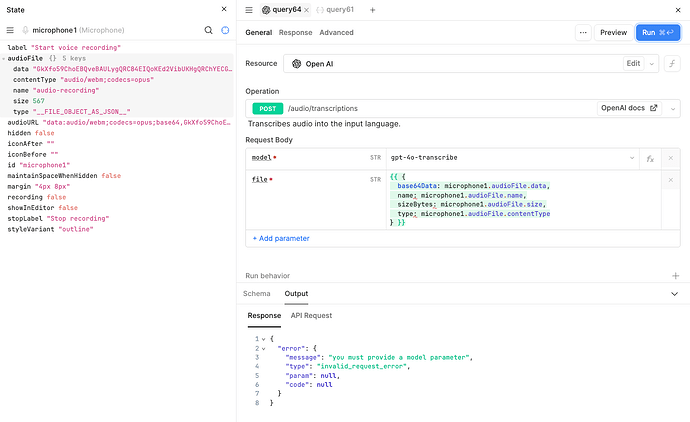This screenshot has height=422, width=690.
Task: Edit the file parameter code field
Action: (x=524, y=200)
